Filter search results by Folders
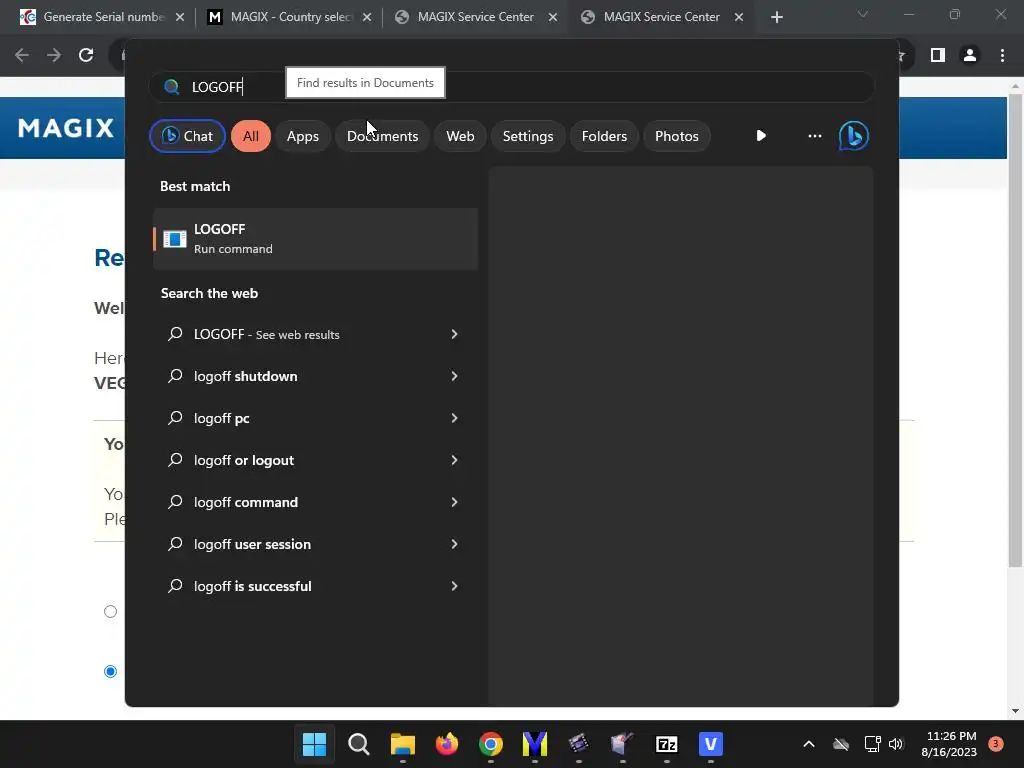The height and width of the screenshot is (768, 1024). point(604,136)
